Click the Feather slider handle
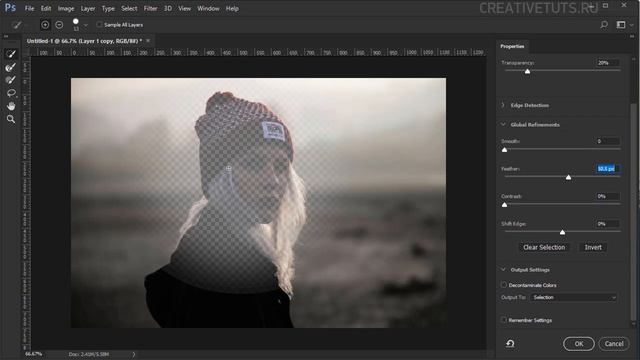Viewport: 640px width, 360px height. pyautogui.click(x=568, y=178)
